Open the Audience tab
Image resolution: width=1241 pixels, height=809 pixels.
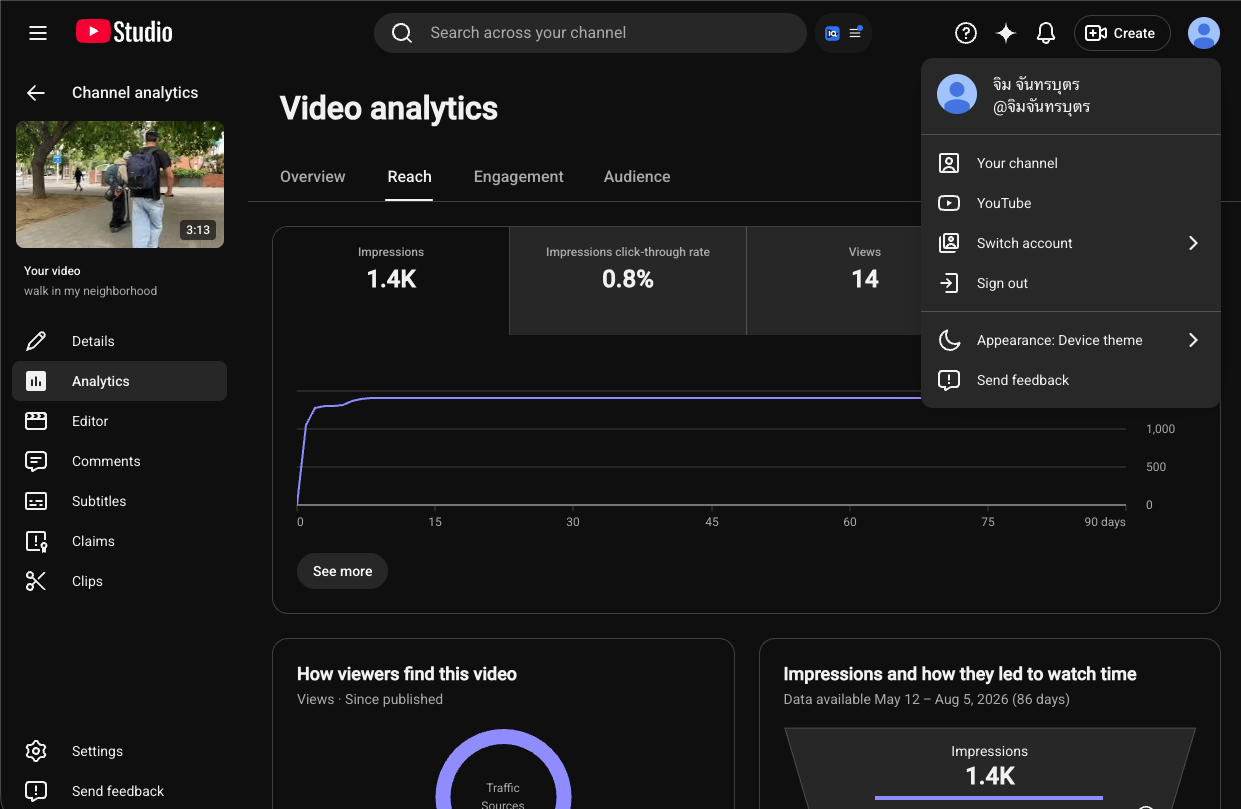pos(637,177)
